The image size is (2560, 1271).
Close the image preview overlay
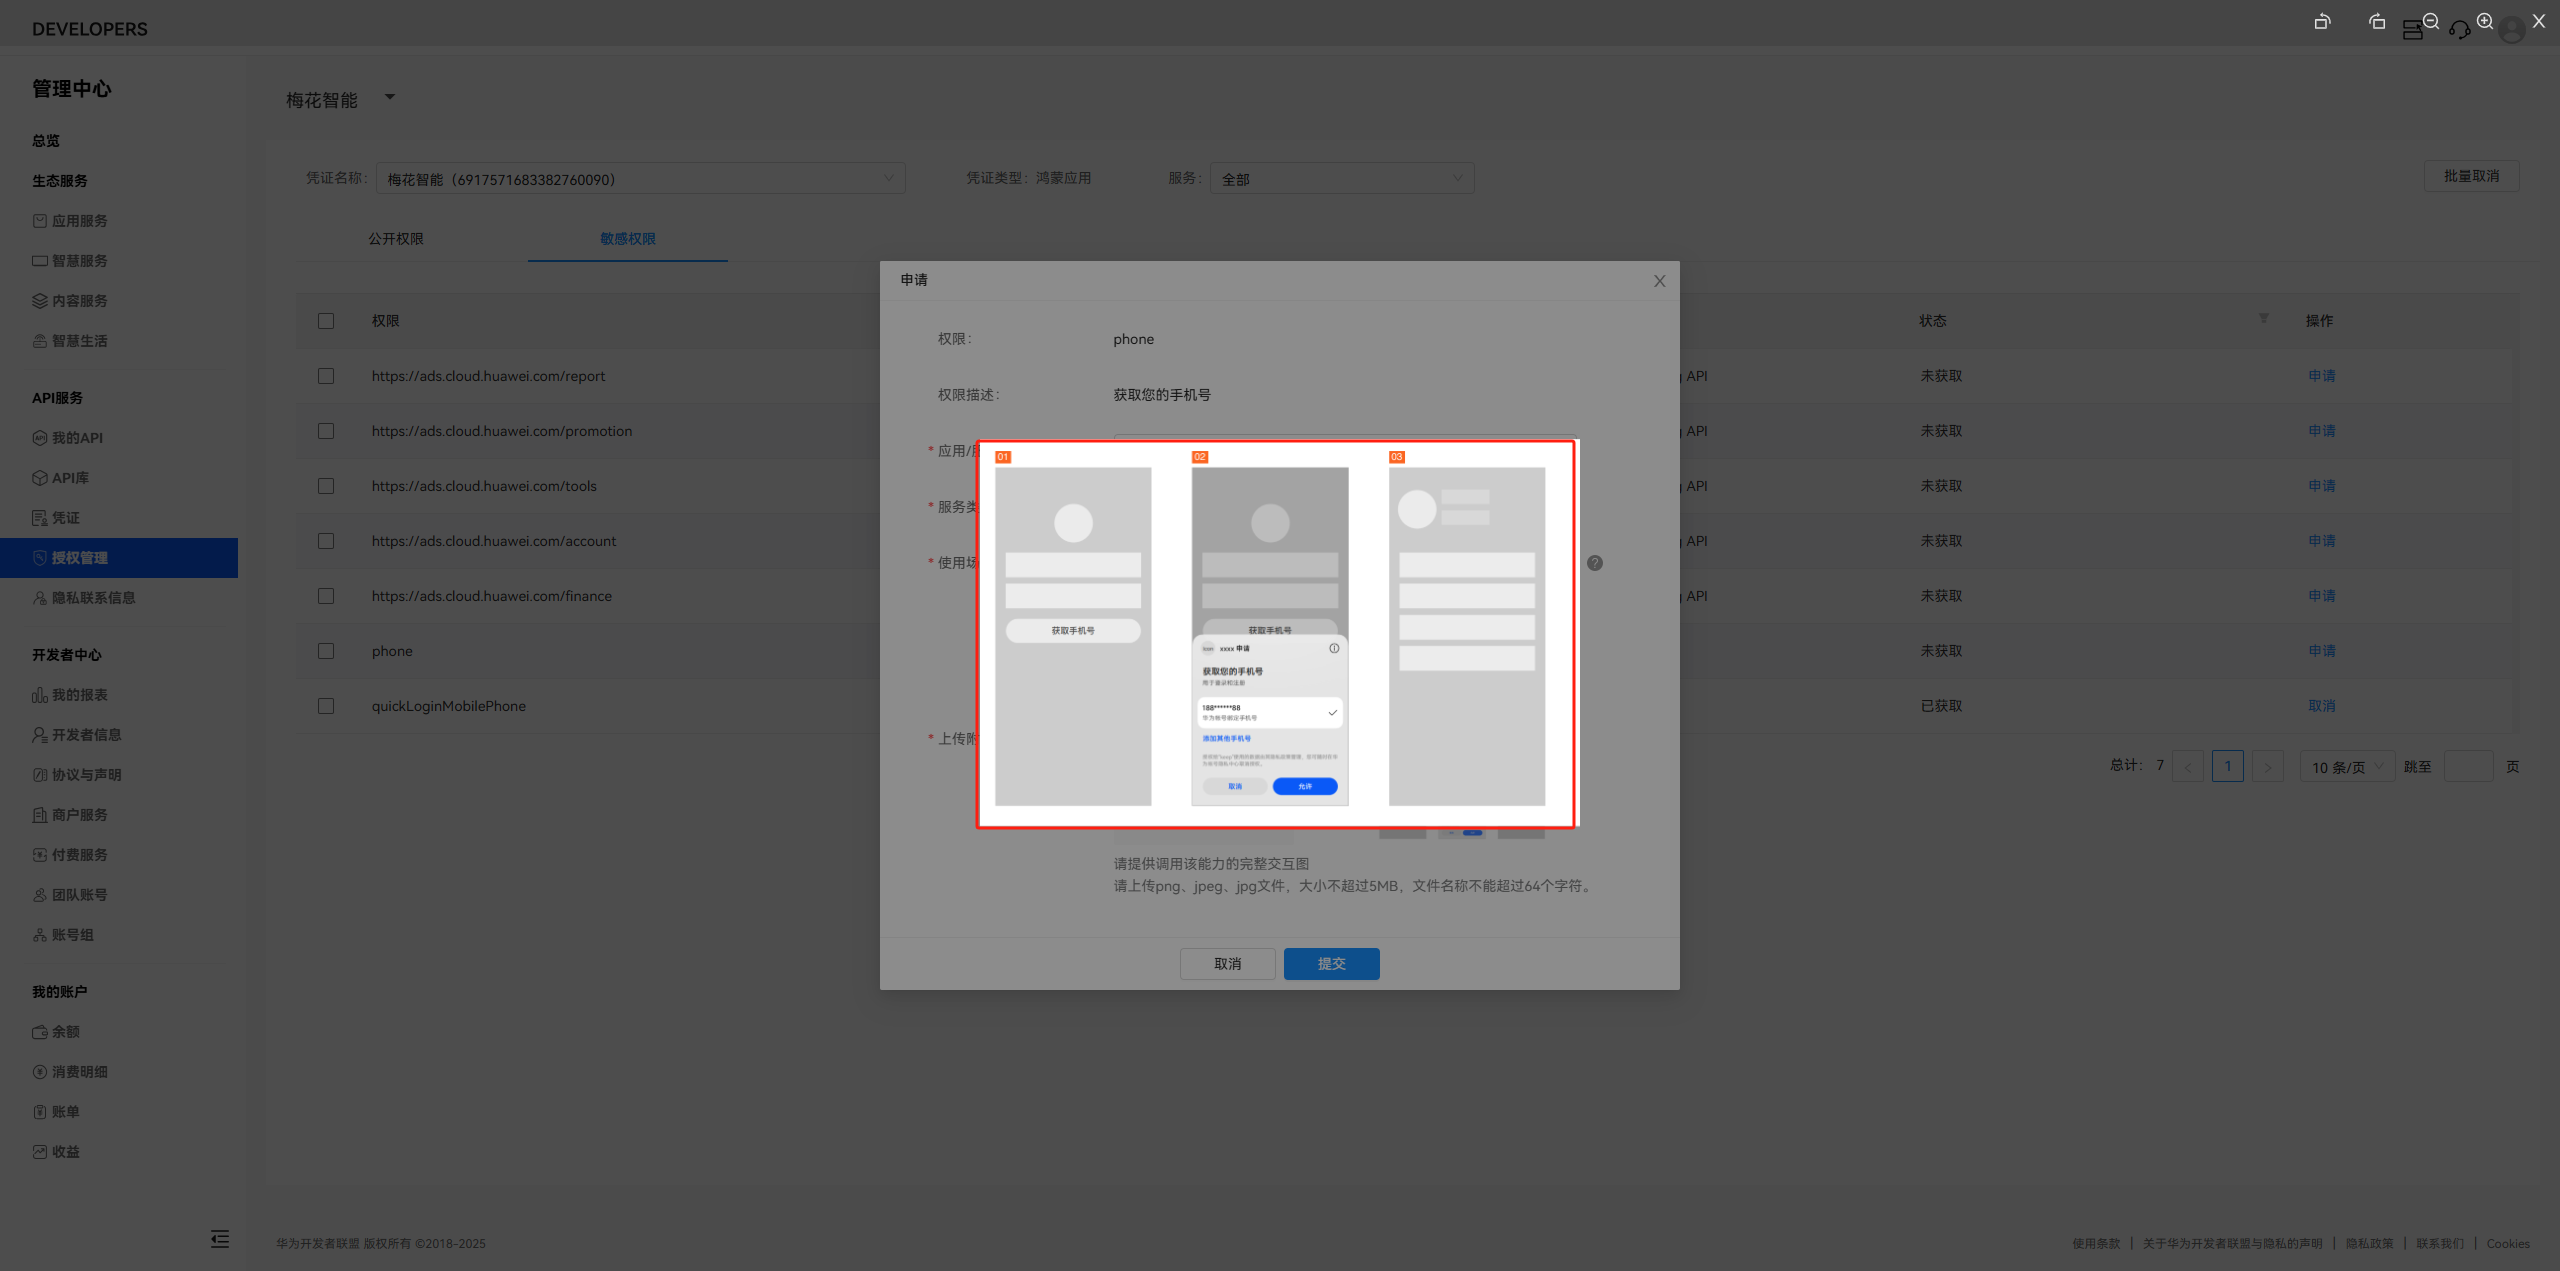tap(2539, 21)
